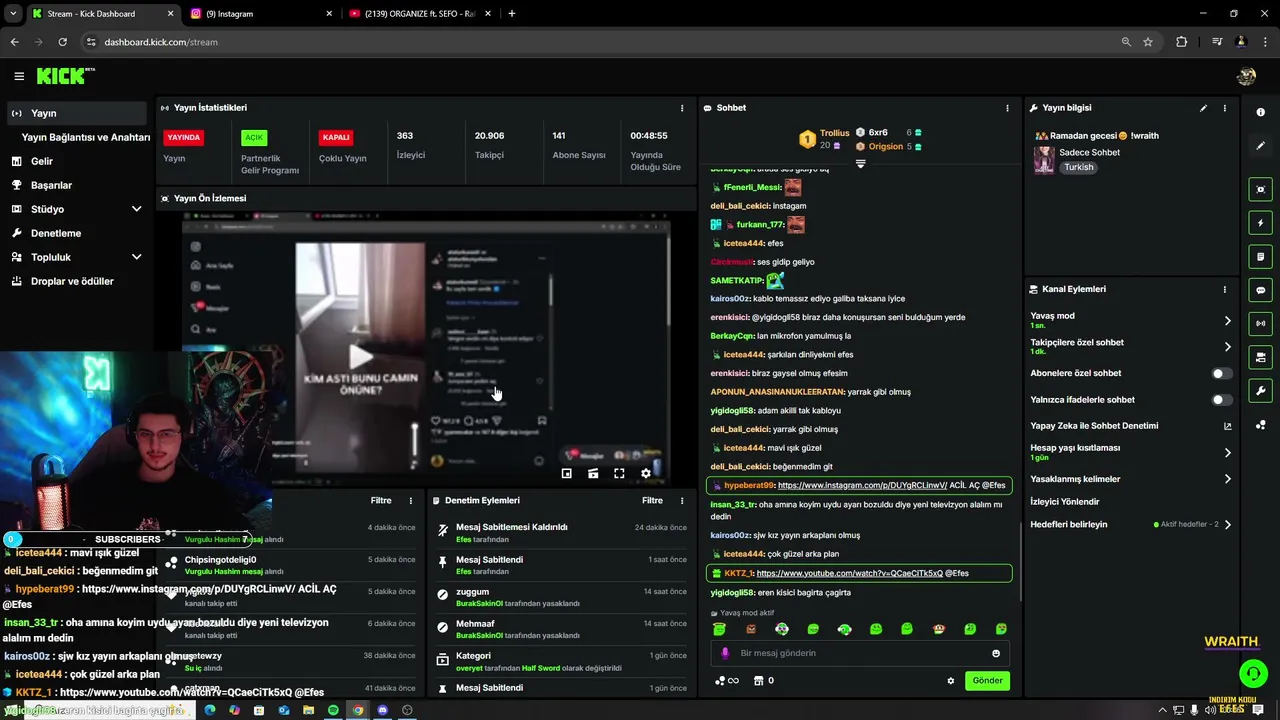Click İzleyici Yönlendir
This screenshot has width=1280, height=720.
[1064, 502]
